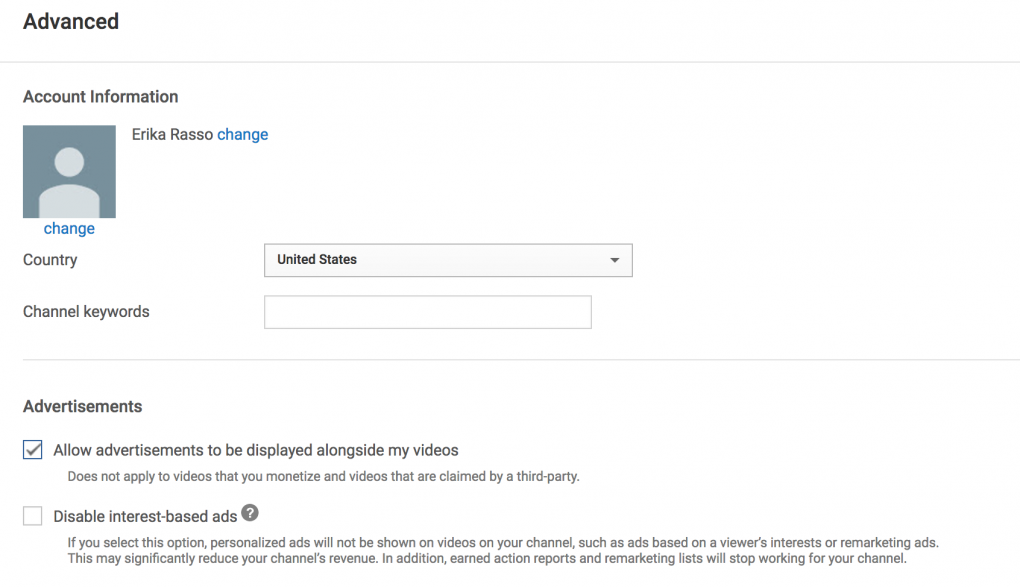Click the Allow advertisements alongside my videos label
1020x587 pixels.
[x=256, y=450]
